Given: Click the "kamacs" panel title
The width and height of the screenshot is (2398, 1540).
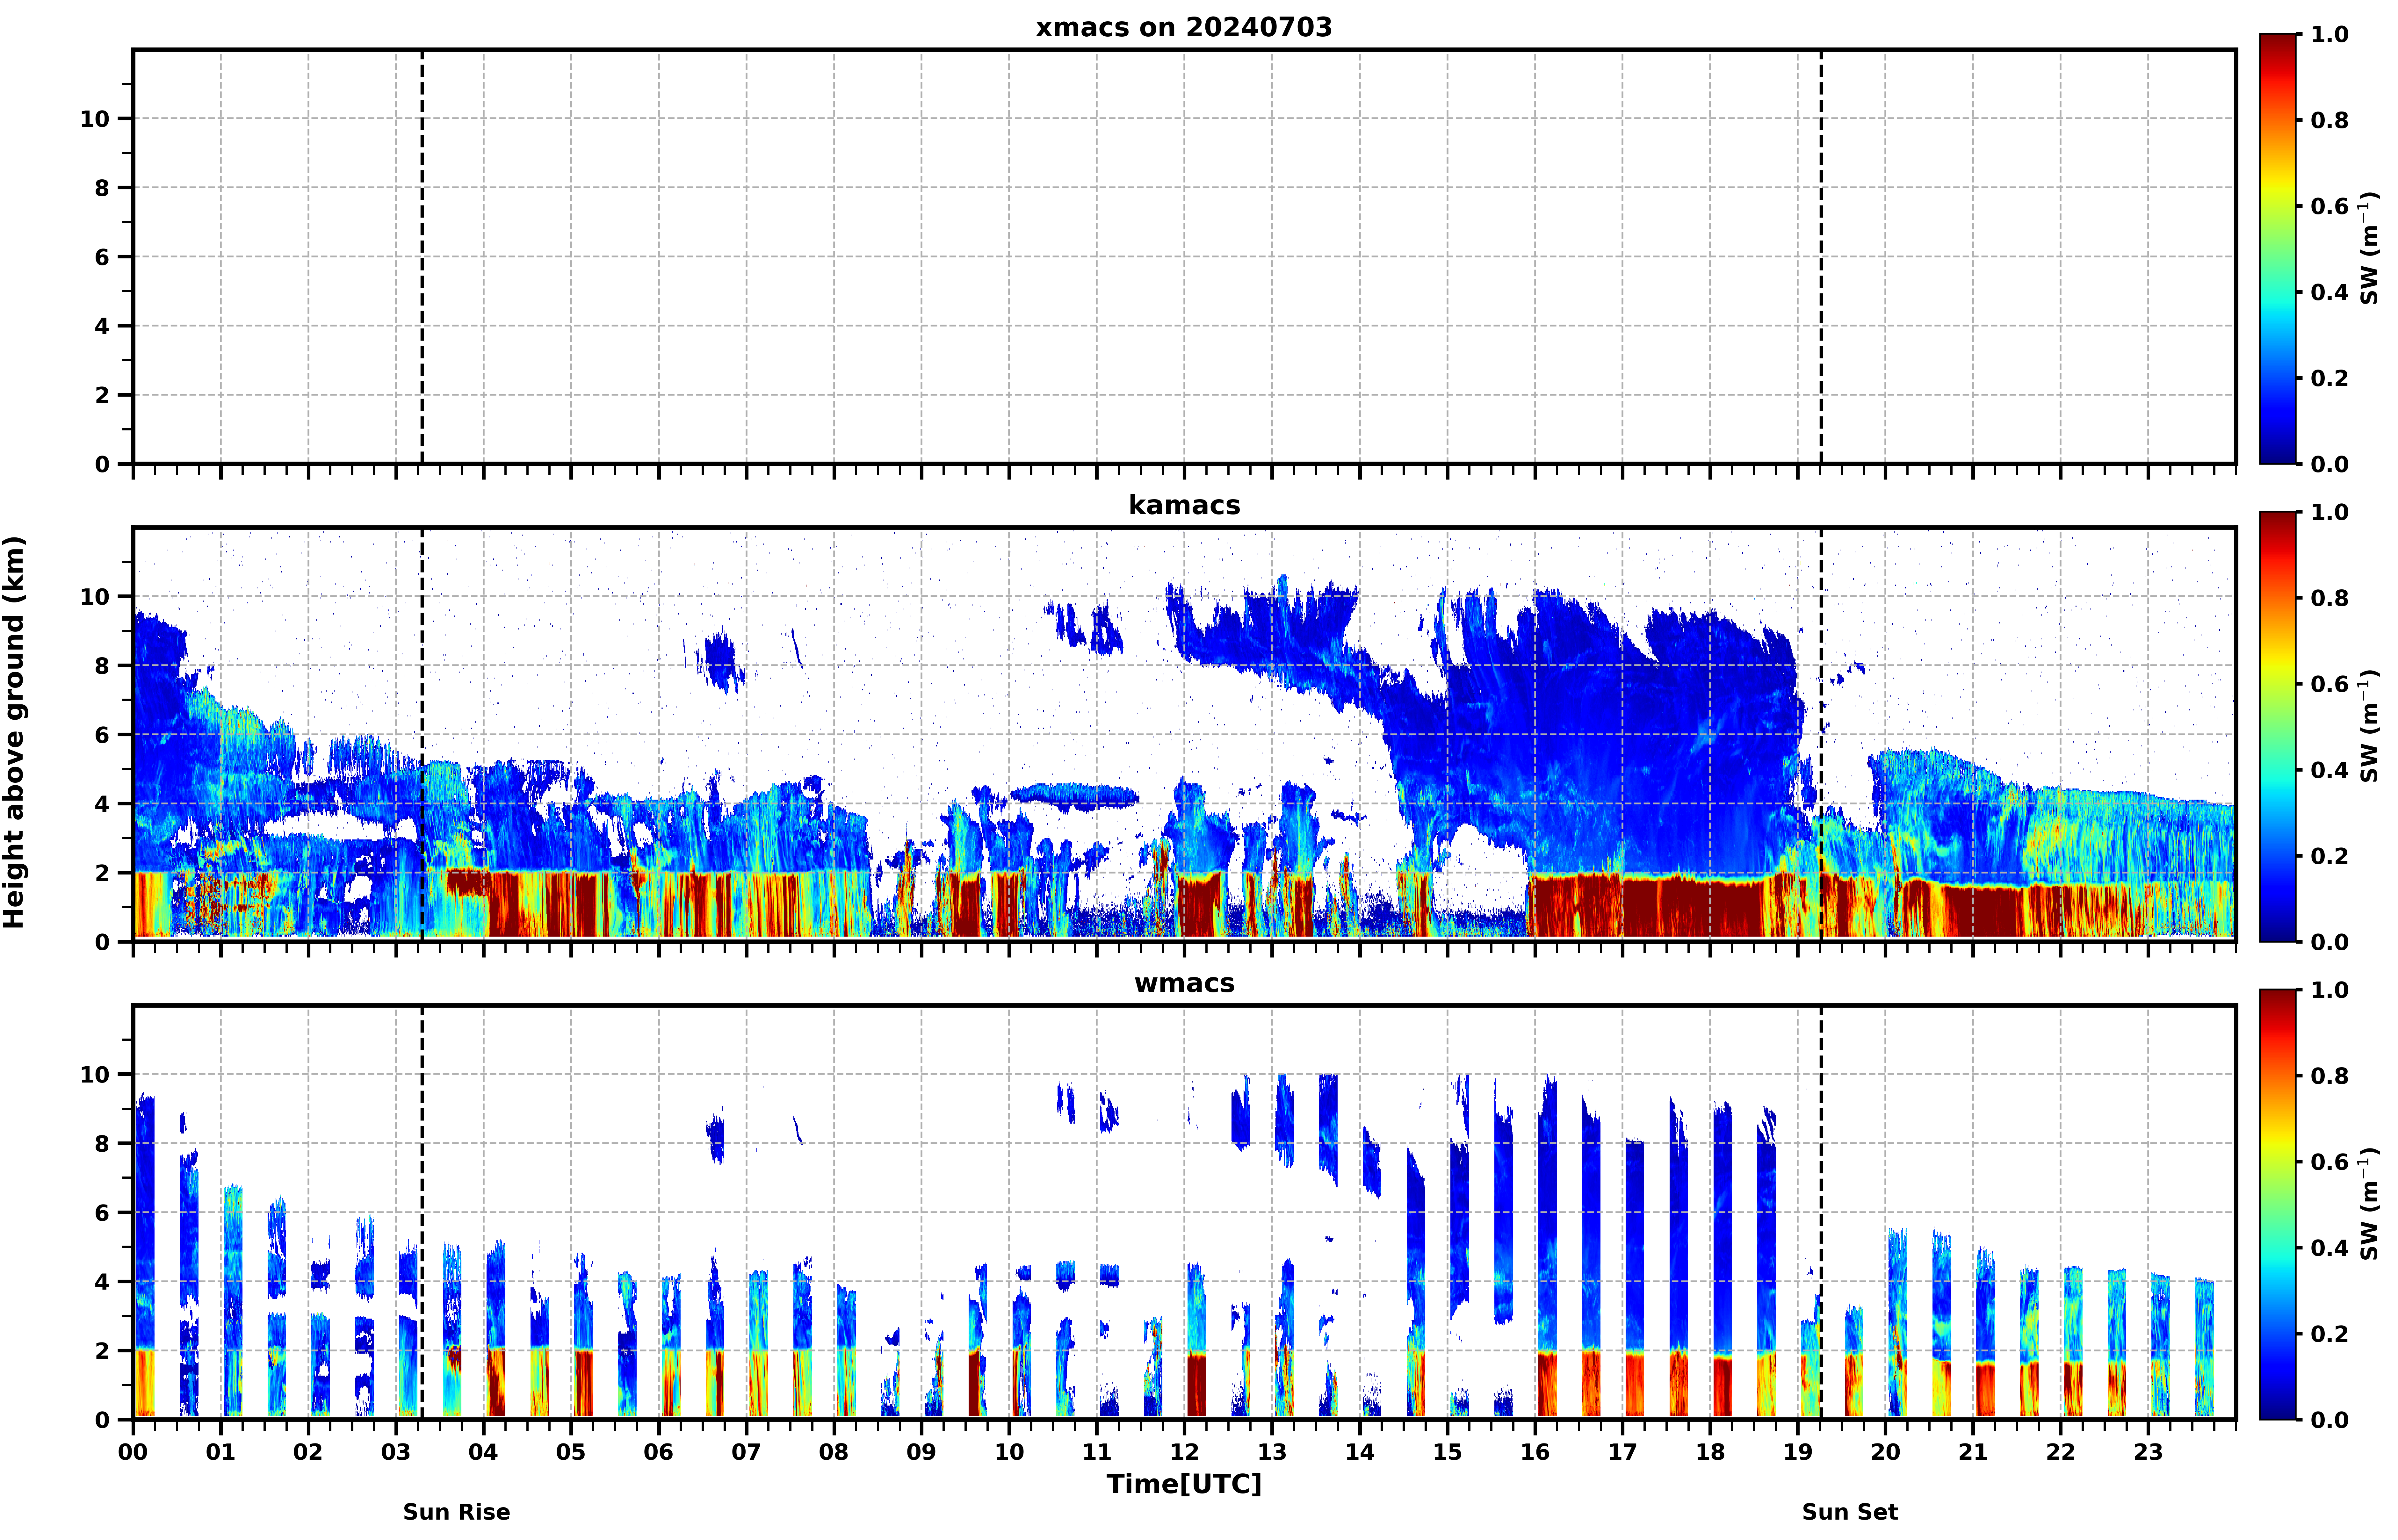Looking at the screenshot, I should (x=1184, y=505).
